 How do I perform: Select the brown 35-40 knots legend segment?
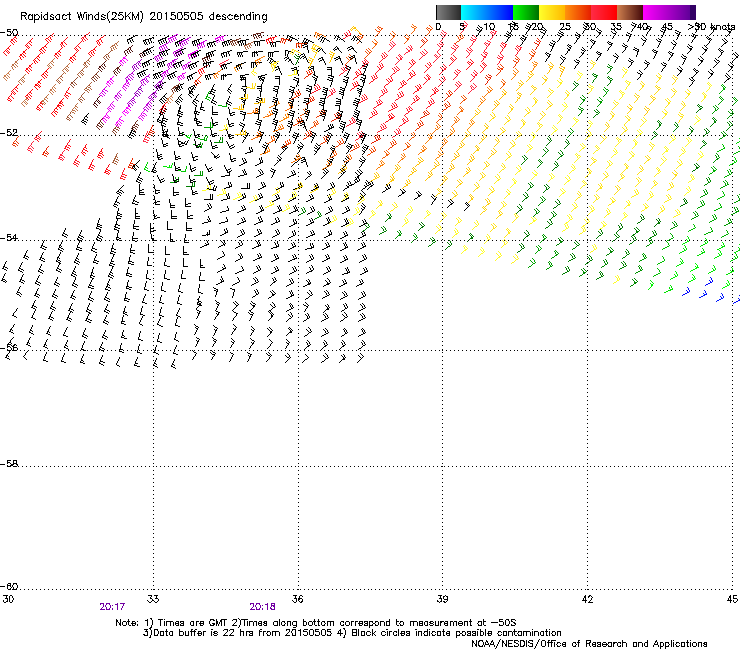click(630, 12)
